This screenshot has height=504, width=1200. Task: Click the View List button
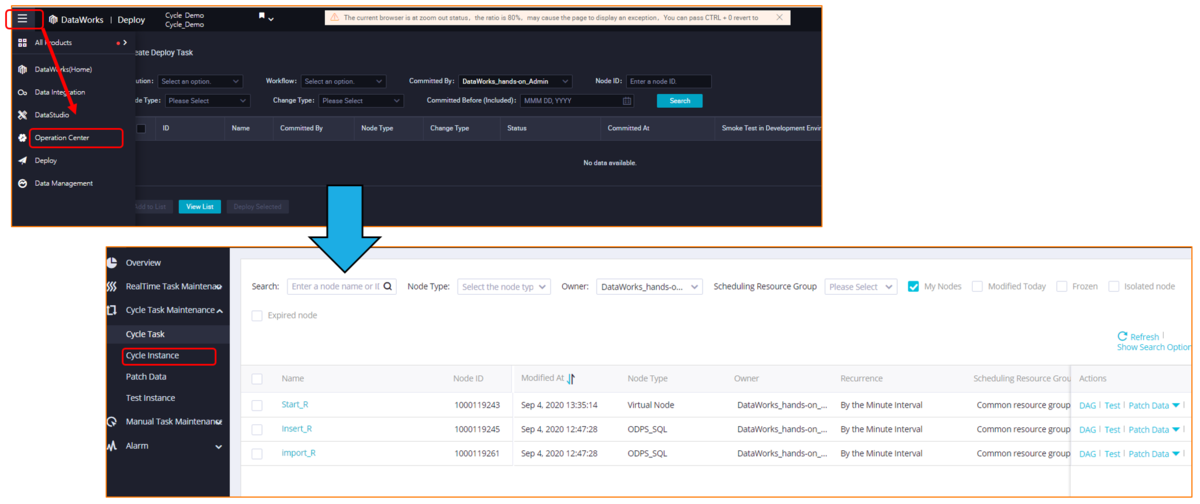200,206
